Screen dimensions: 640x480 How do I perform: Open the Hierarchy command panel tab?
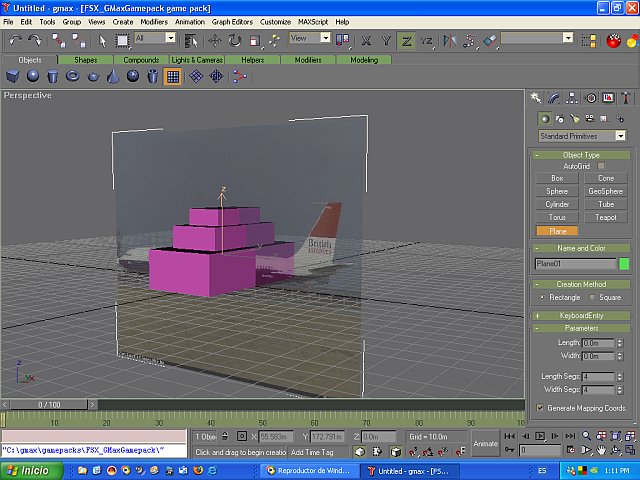pyautogui.click(x=573, y=98)
